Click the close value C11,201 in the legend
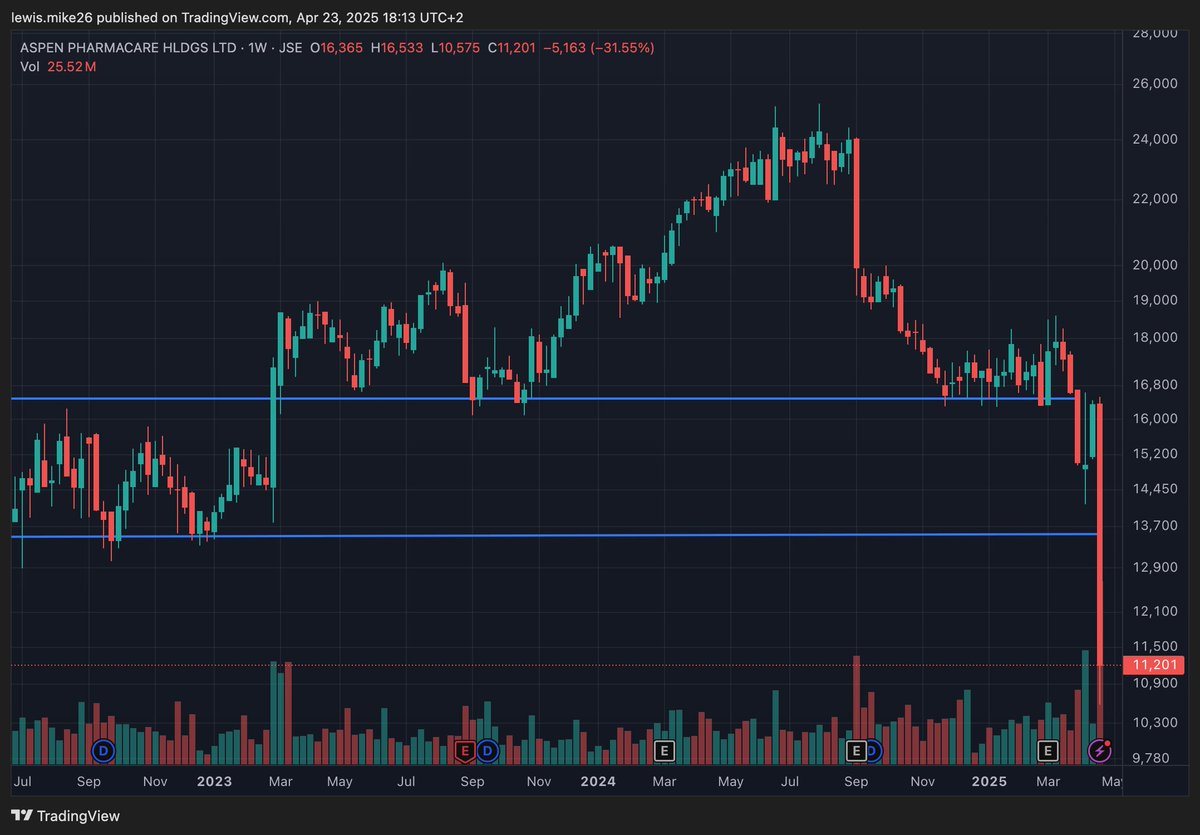The height and width of the screenshot is (835, 1200). (x=514, y=47)
